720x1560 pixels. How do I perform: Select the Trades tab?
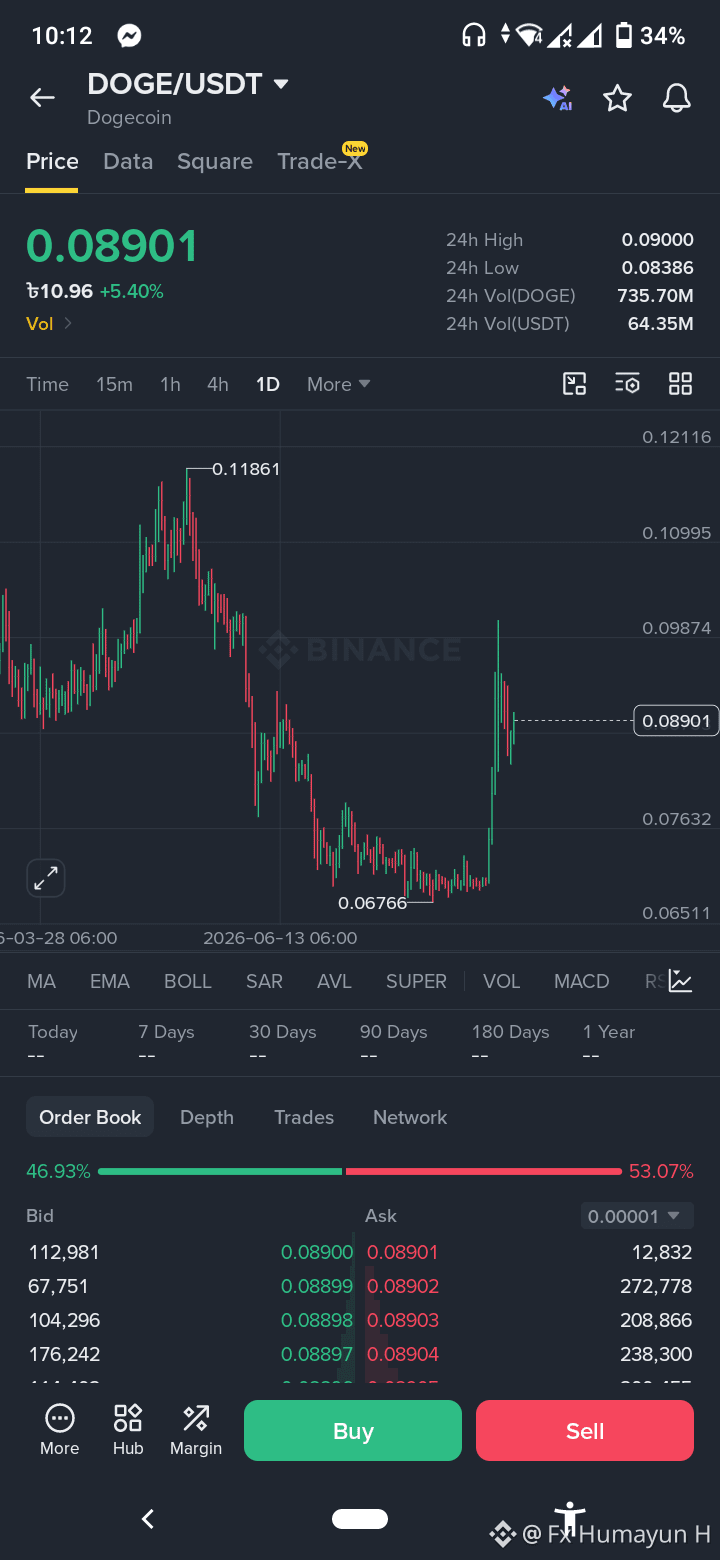(x=304, y=1117)
